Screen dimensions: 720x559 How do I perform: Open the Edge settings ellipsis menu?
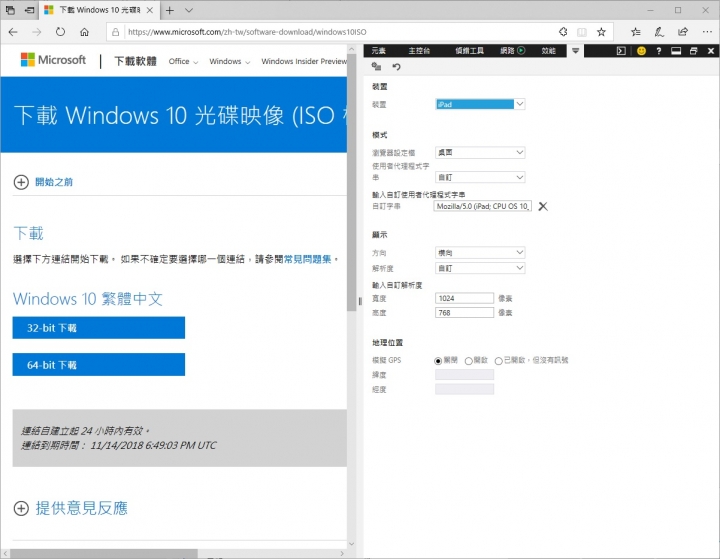(707, 32)
